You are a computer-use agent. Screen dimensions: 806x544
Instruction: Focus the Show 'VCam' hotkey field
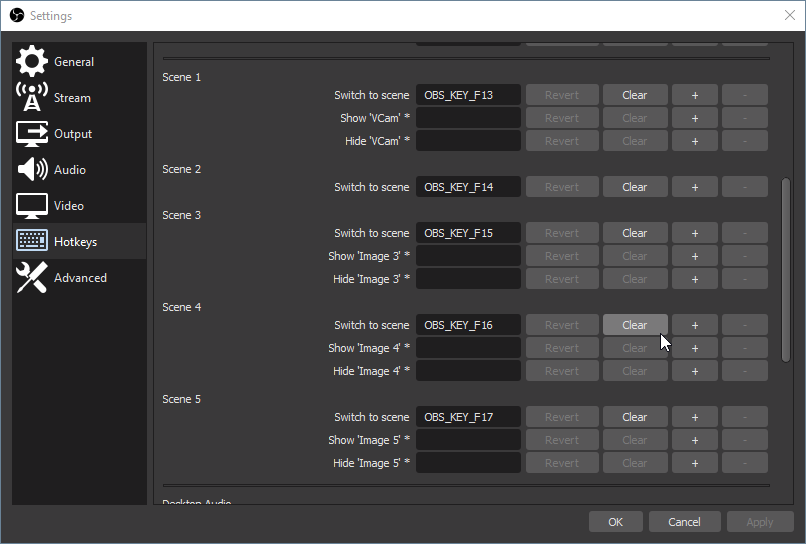pos(468,118)
